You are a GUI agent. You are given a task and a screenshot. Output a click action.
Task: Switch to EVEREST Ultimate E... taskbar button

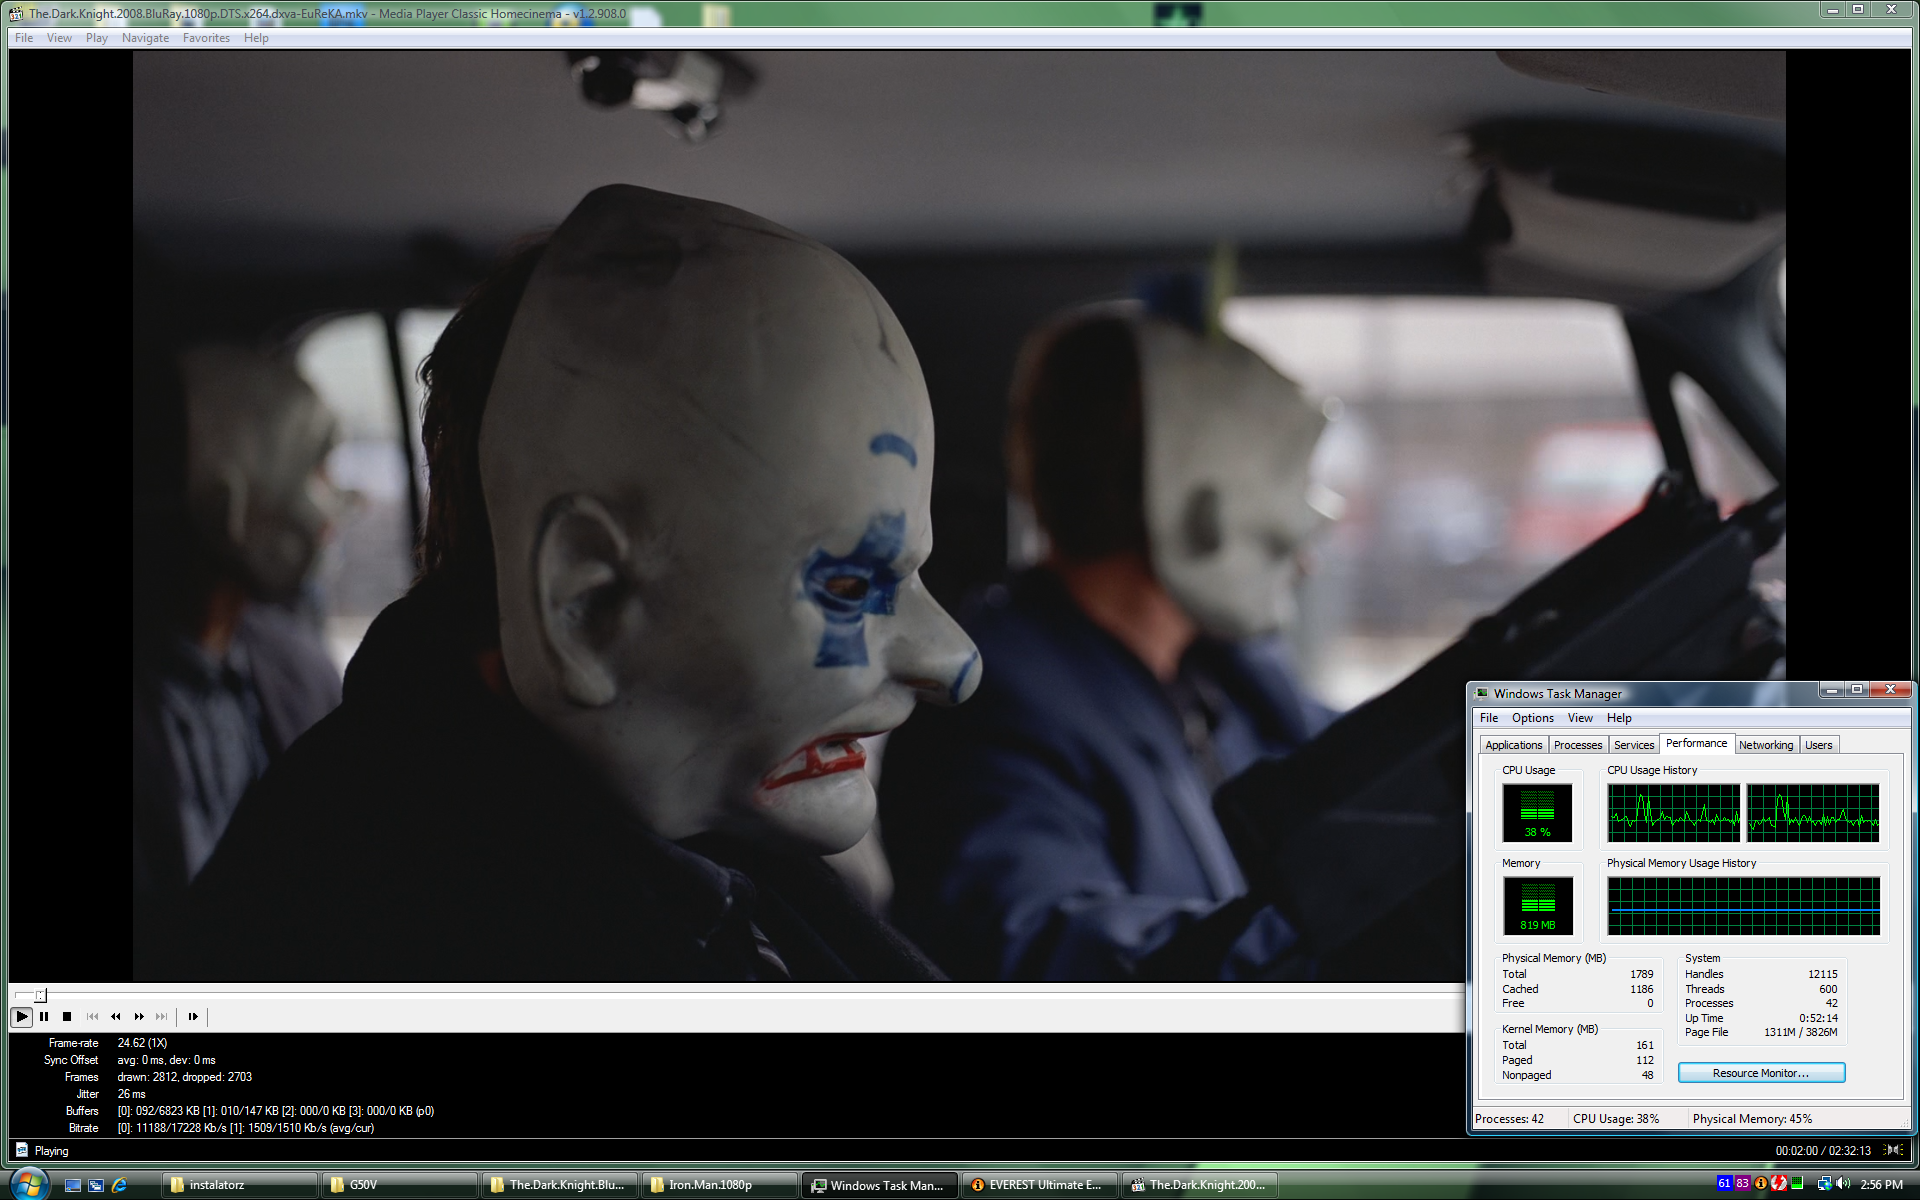[1039, 1185]
